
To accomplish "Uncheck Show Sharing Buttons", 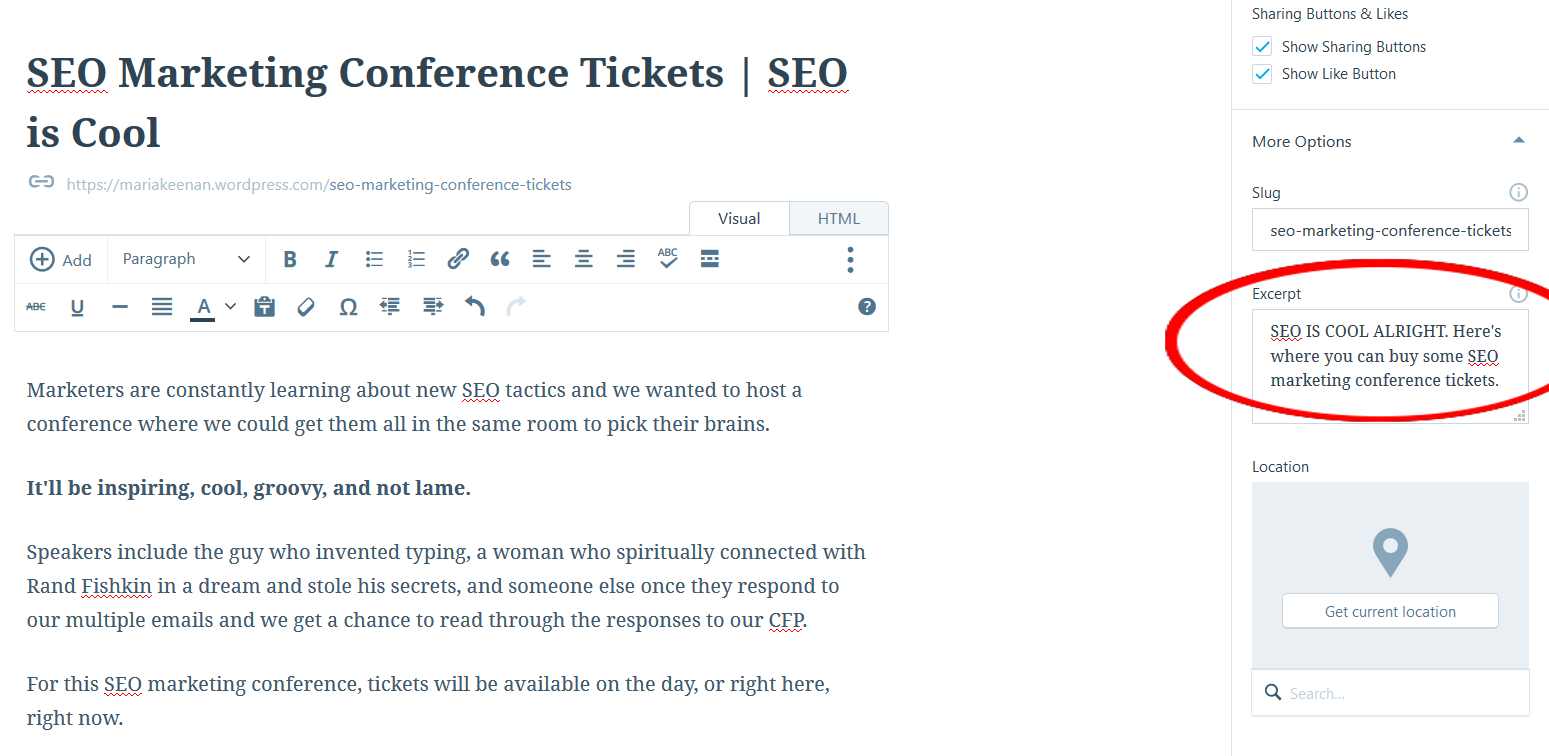I will point(1263,46).
